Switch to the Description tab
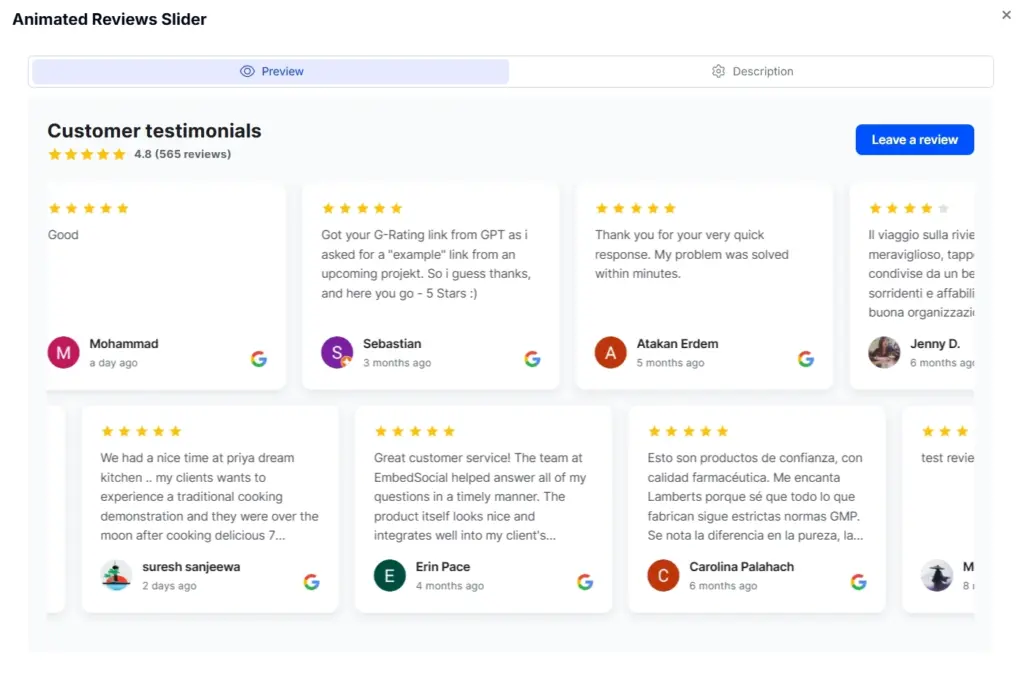 pyautogui.click(x=752, y=71)
